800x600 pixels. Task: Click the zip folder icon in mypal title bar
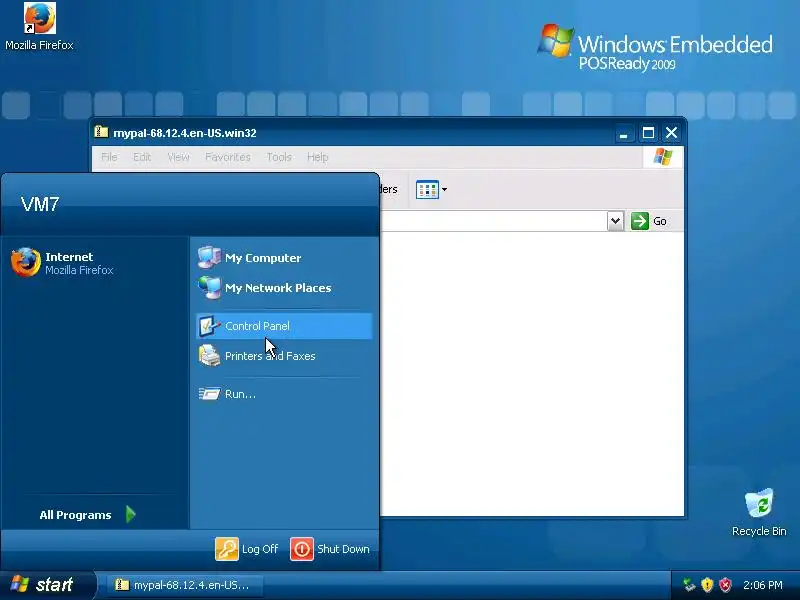(x=101, y=132)
